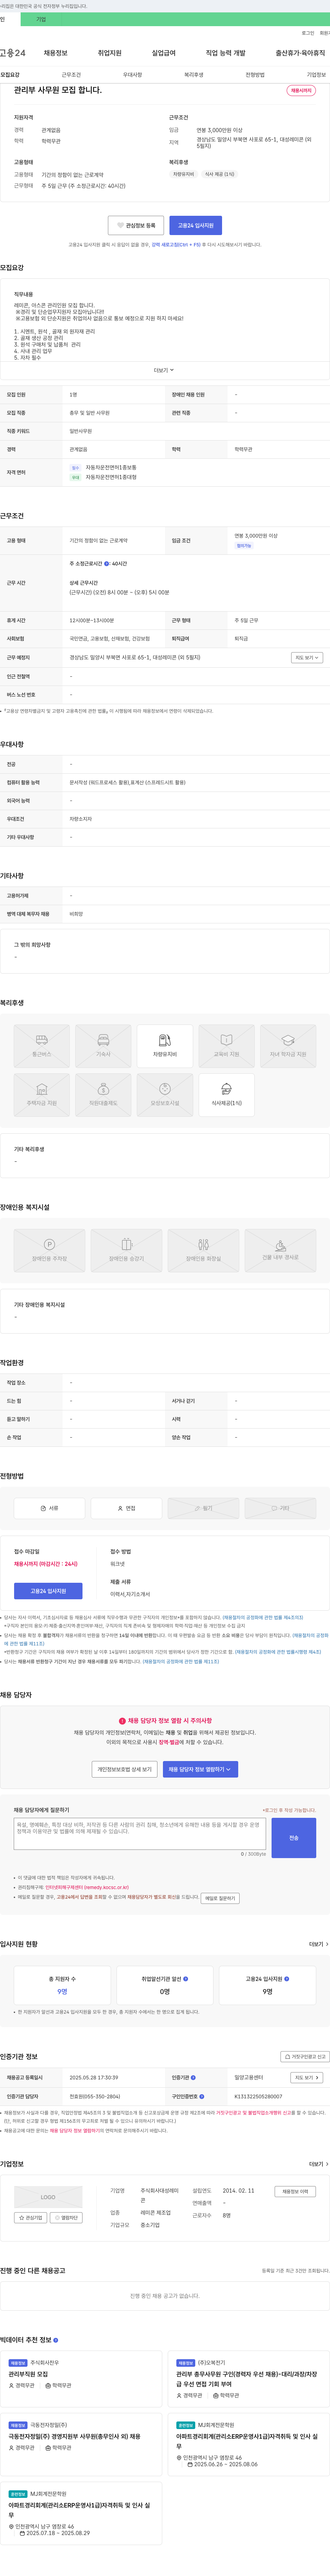Switch to the 기업정보 tab
Screen dimensions: 330x2576
click(316, 75)
